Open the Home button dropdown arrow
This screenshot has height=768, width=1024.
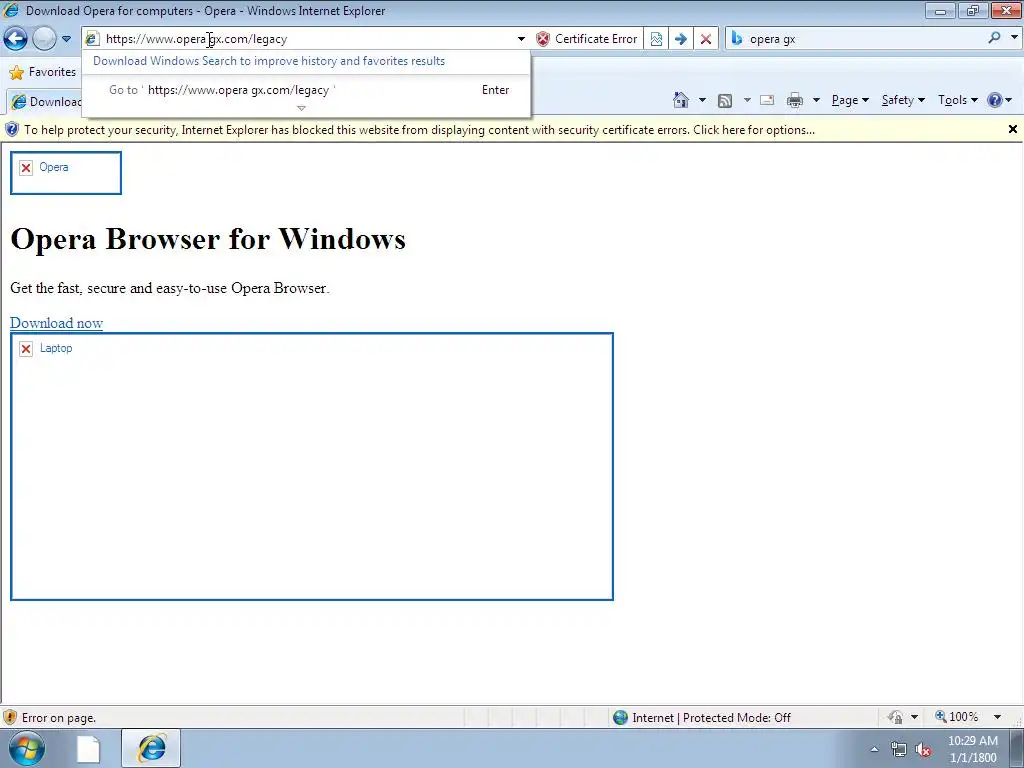pos(702,100)
